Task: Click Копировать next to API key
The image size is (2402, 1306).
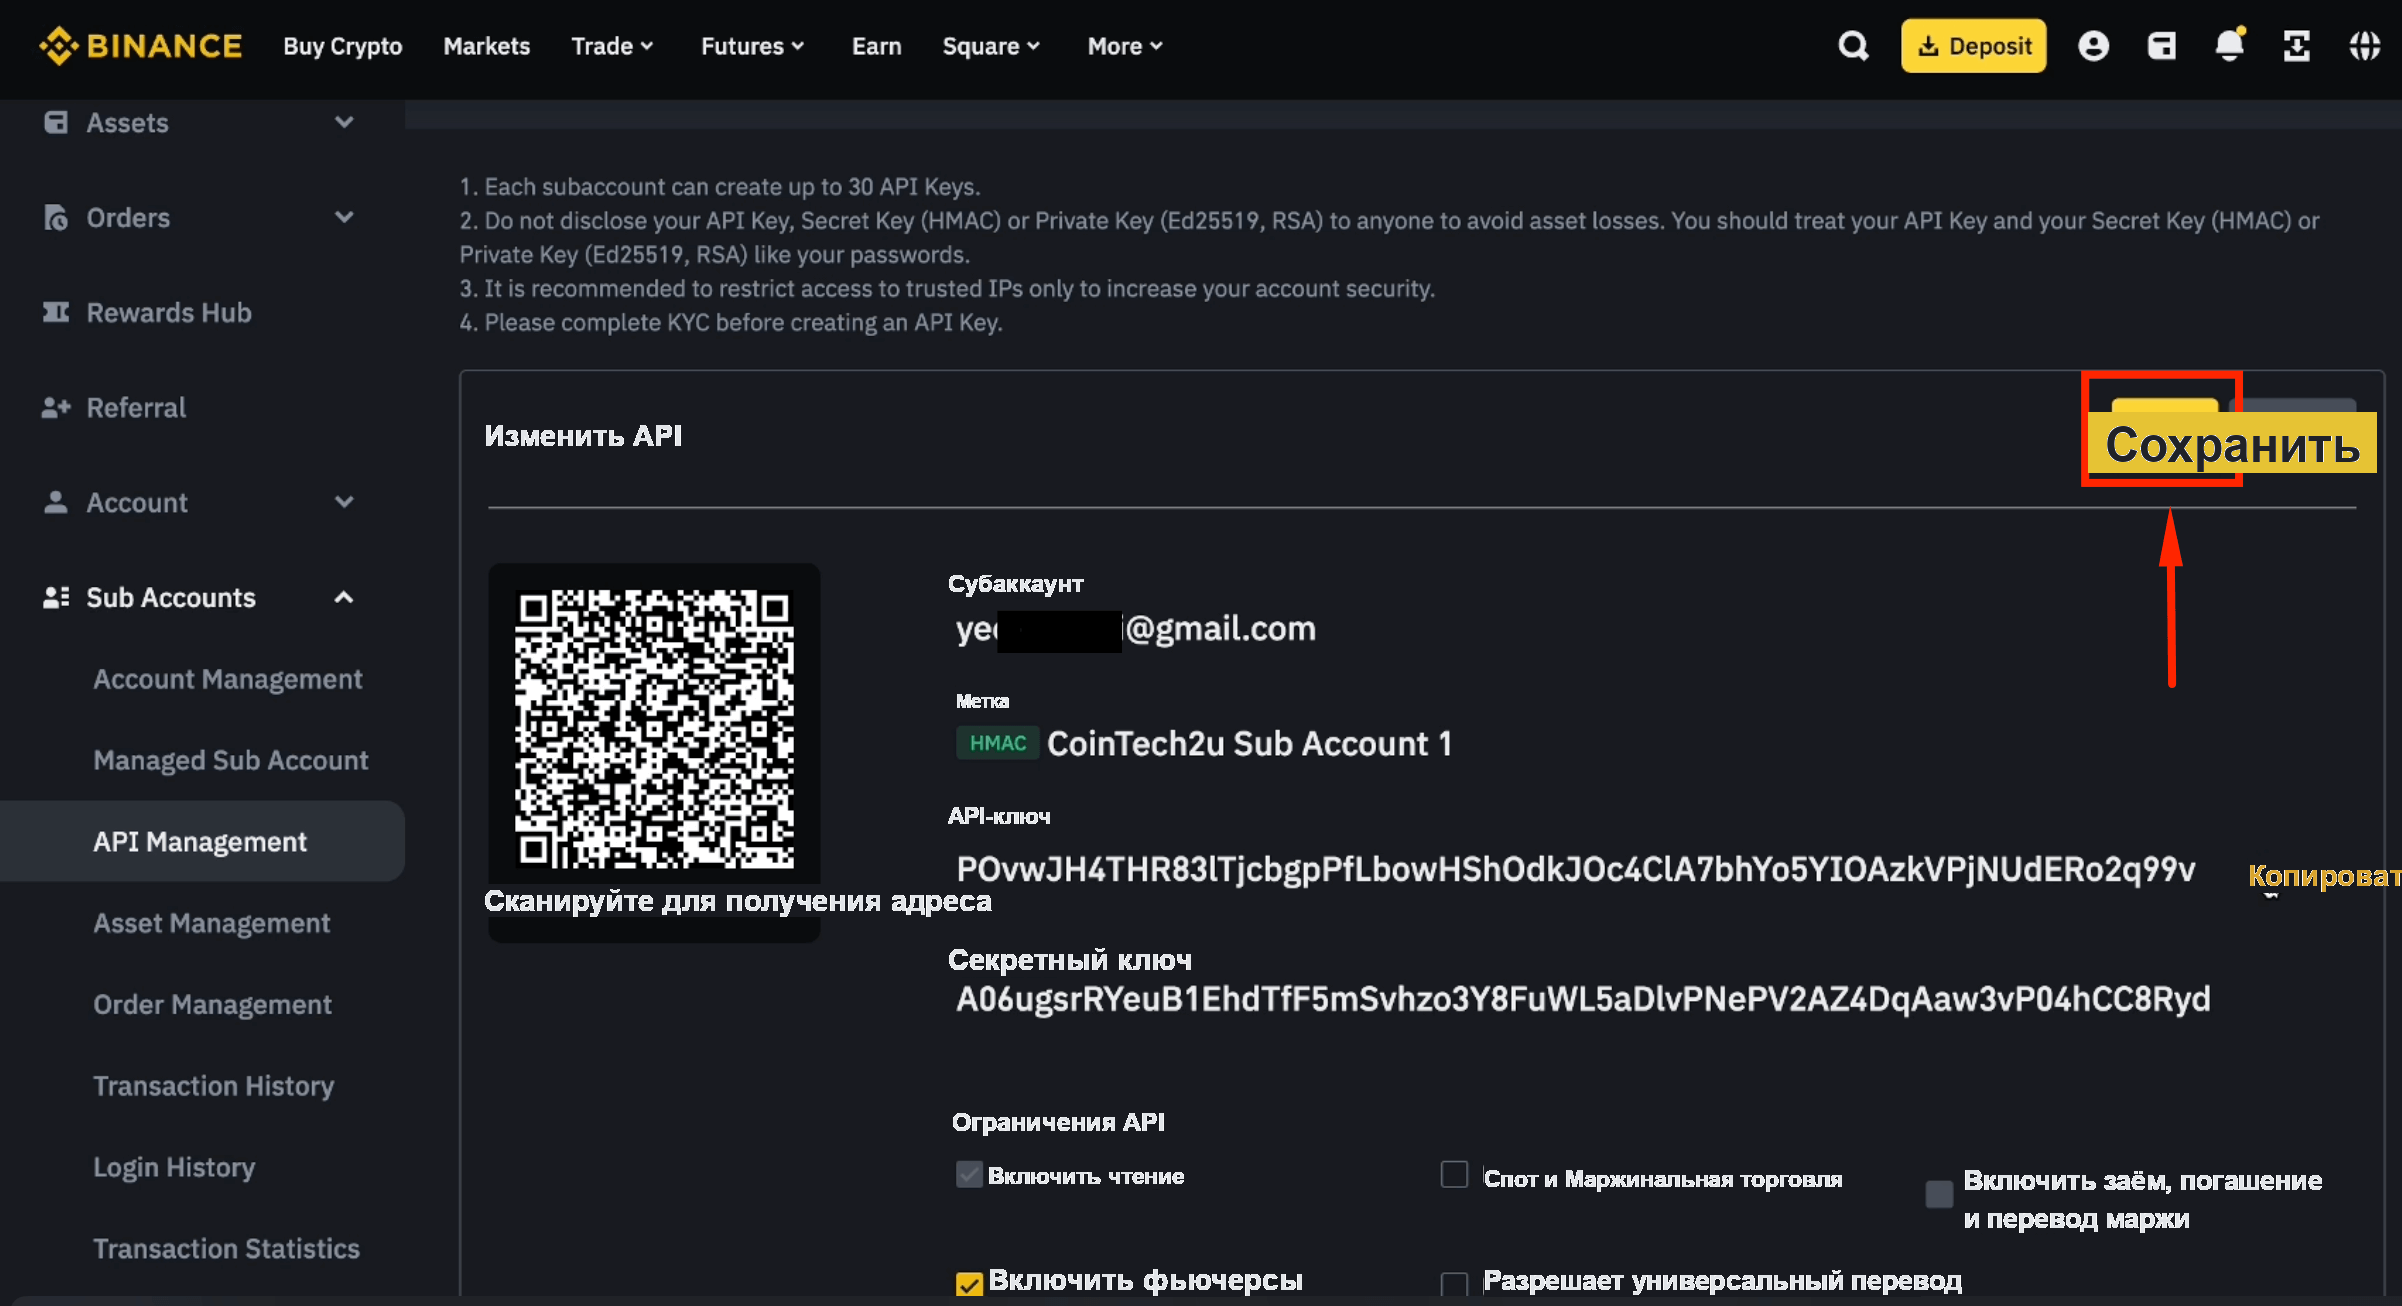Action: (x=2325, y=875)
